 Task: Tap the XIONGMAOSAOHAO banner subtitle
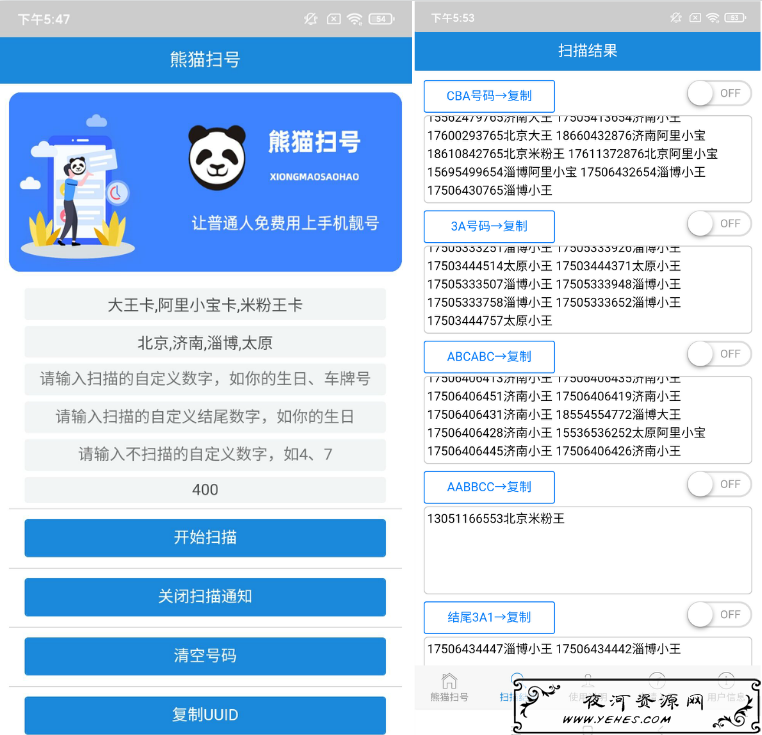[314, 177]
